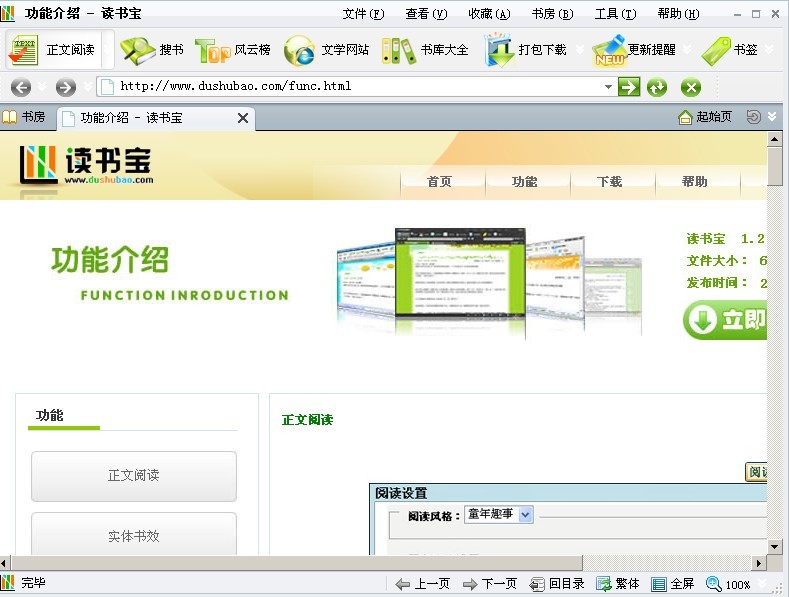Open 书库大全 binders icon

[x=399, y=51]
